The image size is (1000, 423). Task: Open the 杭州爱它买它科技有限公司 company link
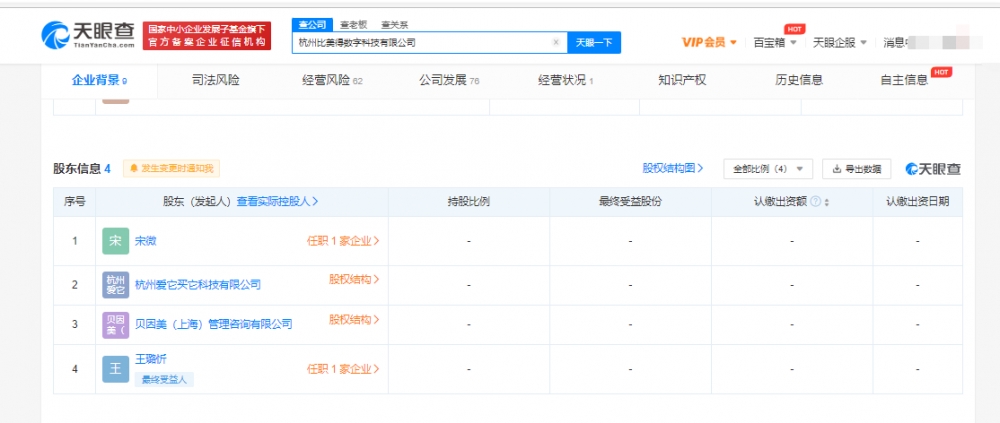198,285
